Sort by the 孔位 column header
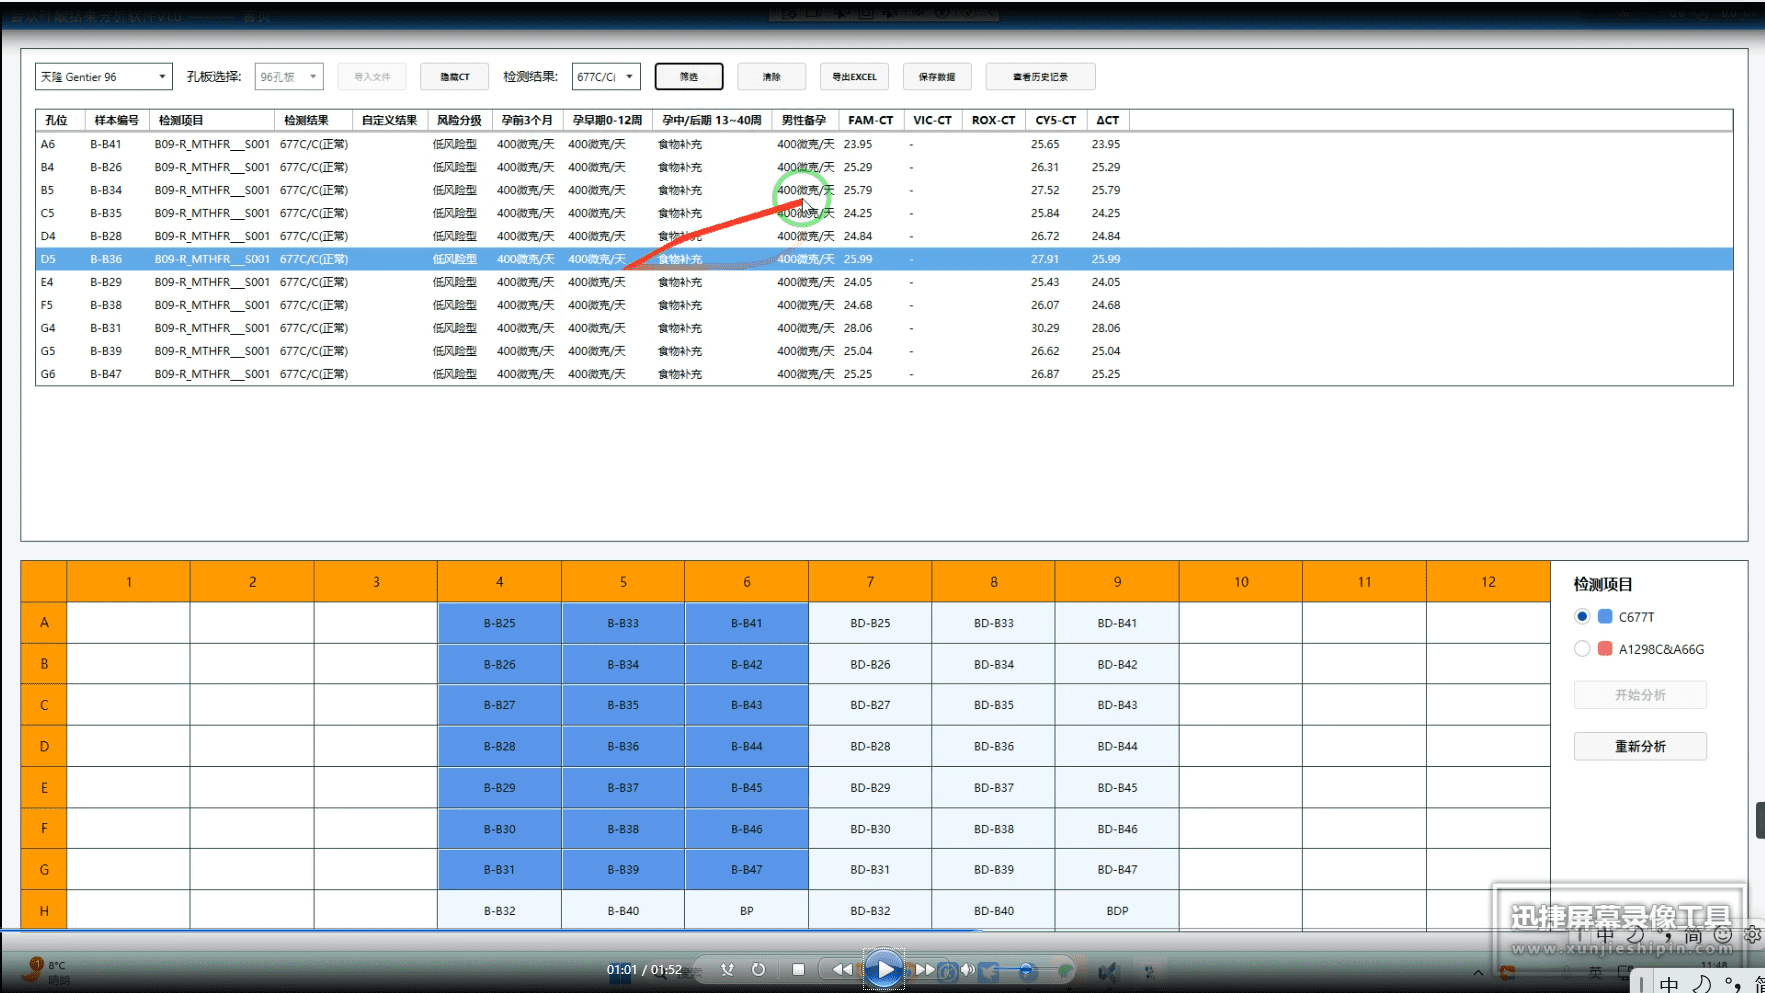 pyautogui.click(x=60, y=120)
